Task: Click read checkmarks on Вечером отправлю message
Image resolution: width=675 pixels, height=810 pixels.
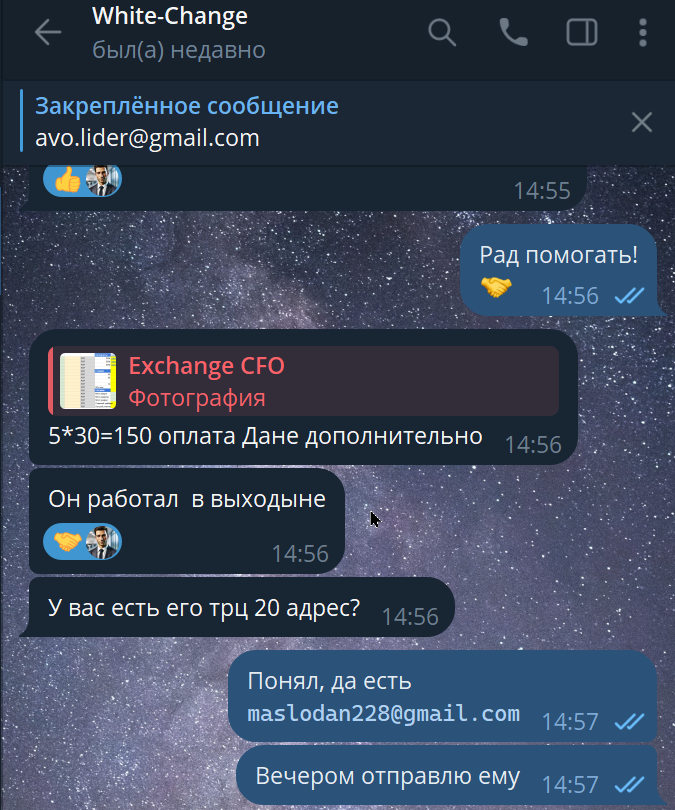Action: pyautogui.click(x=629, y=785)
